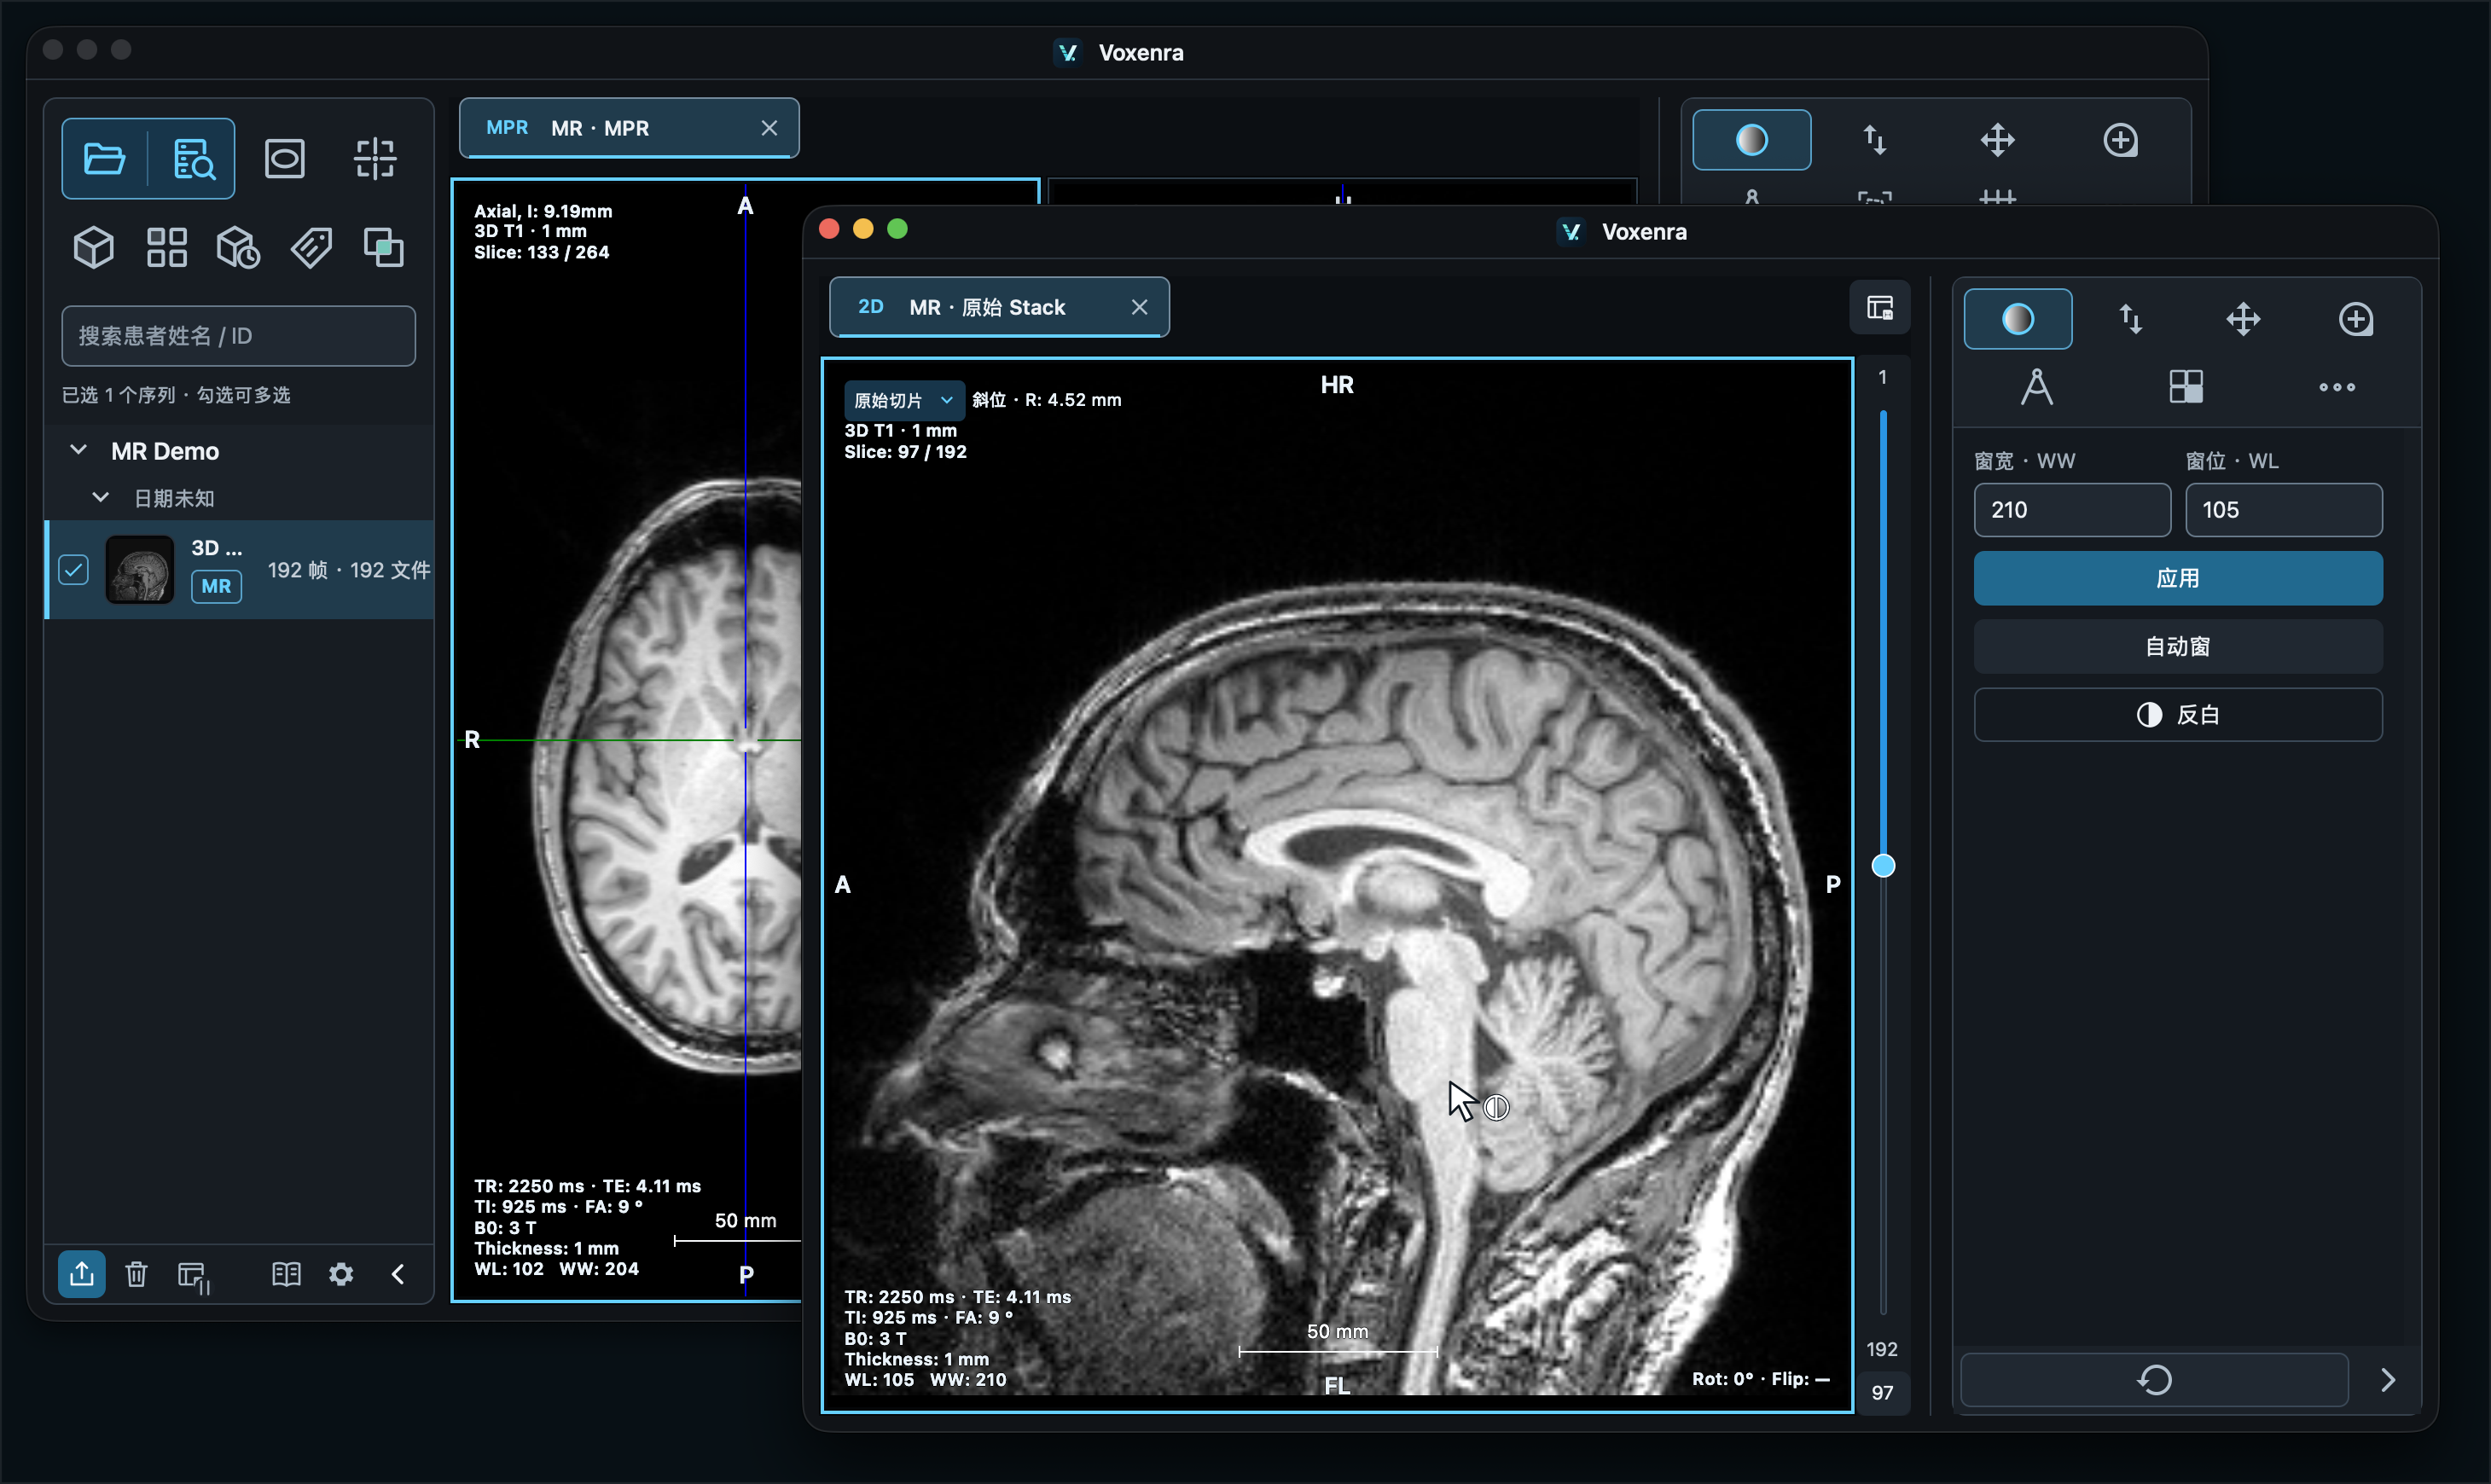Select pan move tool in front window
The image size is (2491, 1484).
pos(2244,319)
